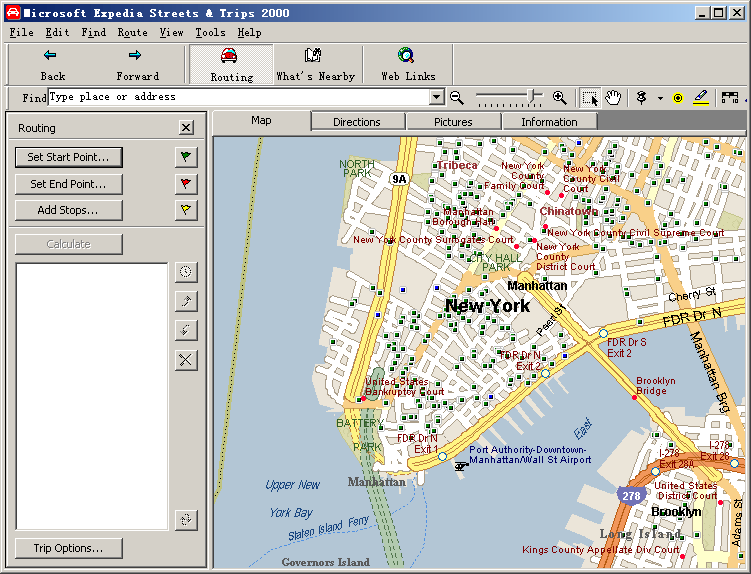Click the Set Start Point button
This screenshot has height=574, width=751.
(x=68, y=157)
